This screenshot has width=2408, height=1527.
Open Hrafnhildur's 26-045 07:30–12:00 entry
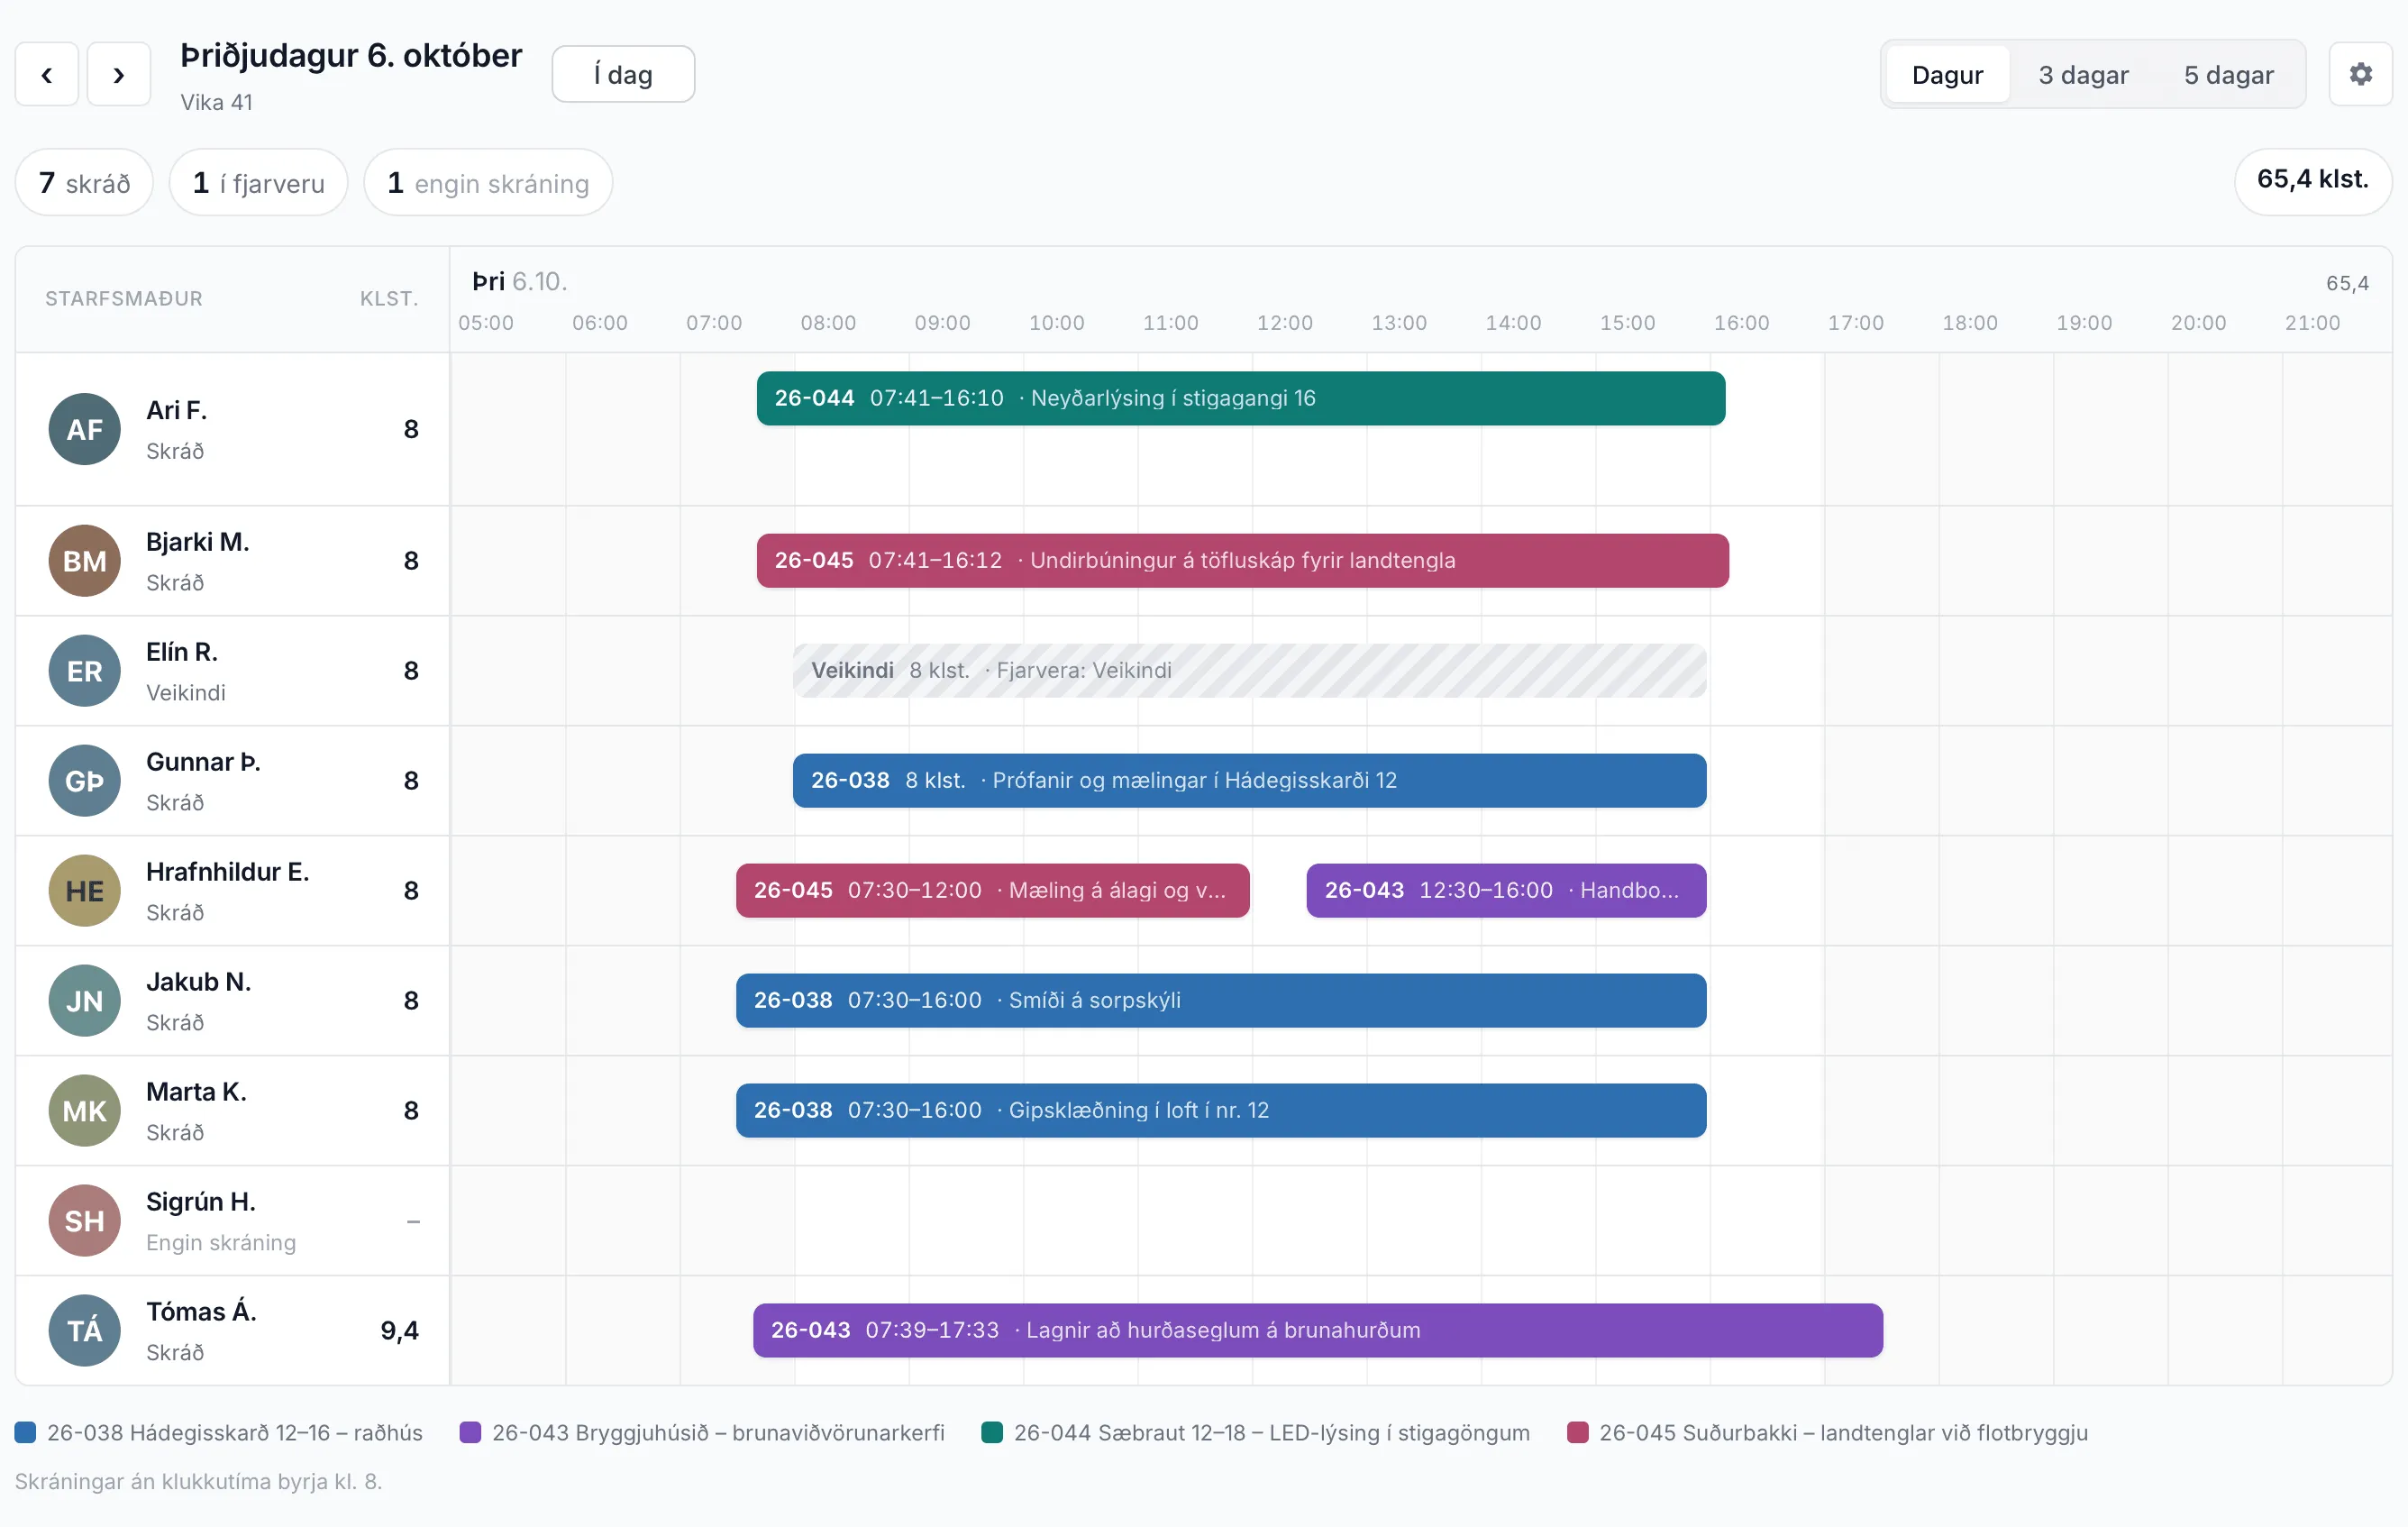point(992,891)
